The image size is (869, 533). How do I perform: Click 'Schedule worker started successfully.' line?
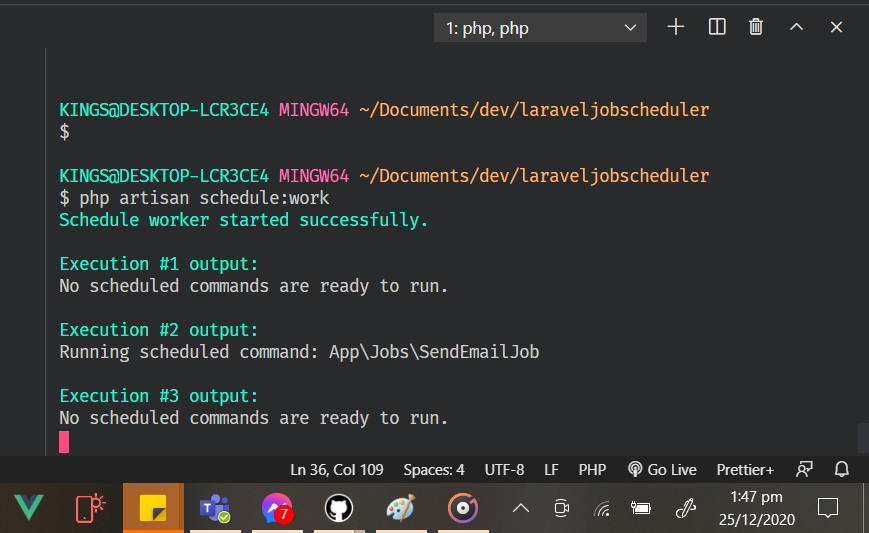coord(244,220)
